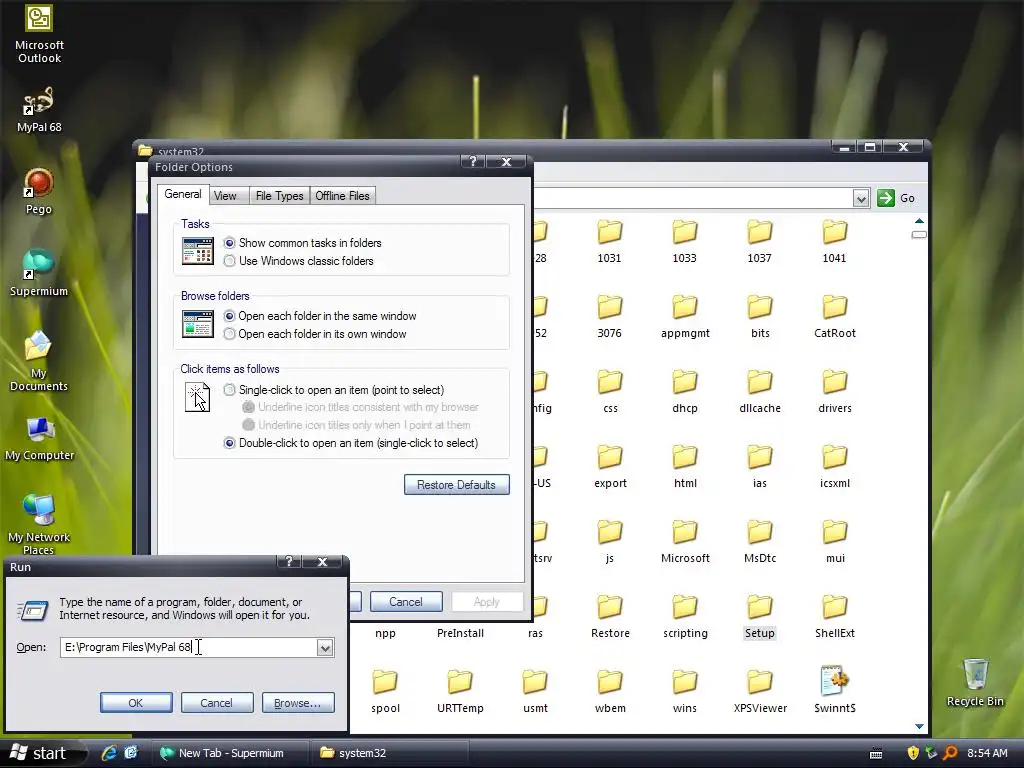Click Browse in the Run dialog
Screen dimensions: 1024x768
click(298, 703)
